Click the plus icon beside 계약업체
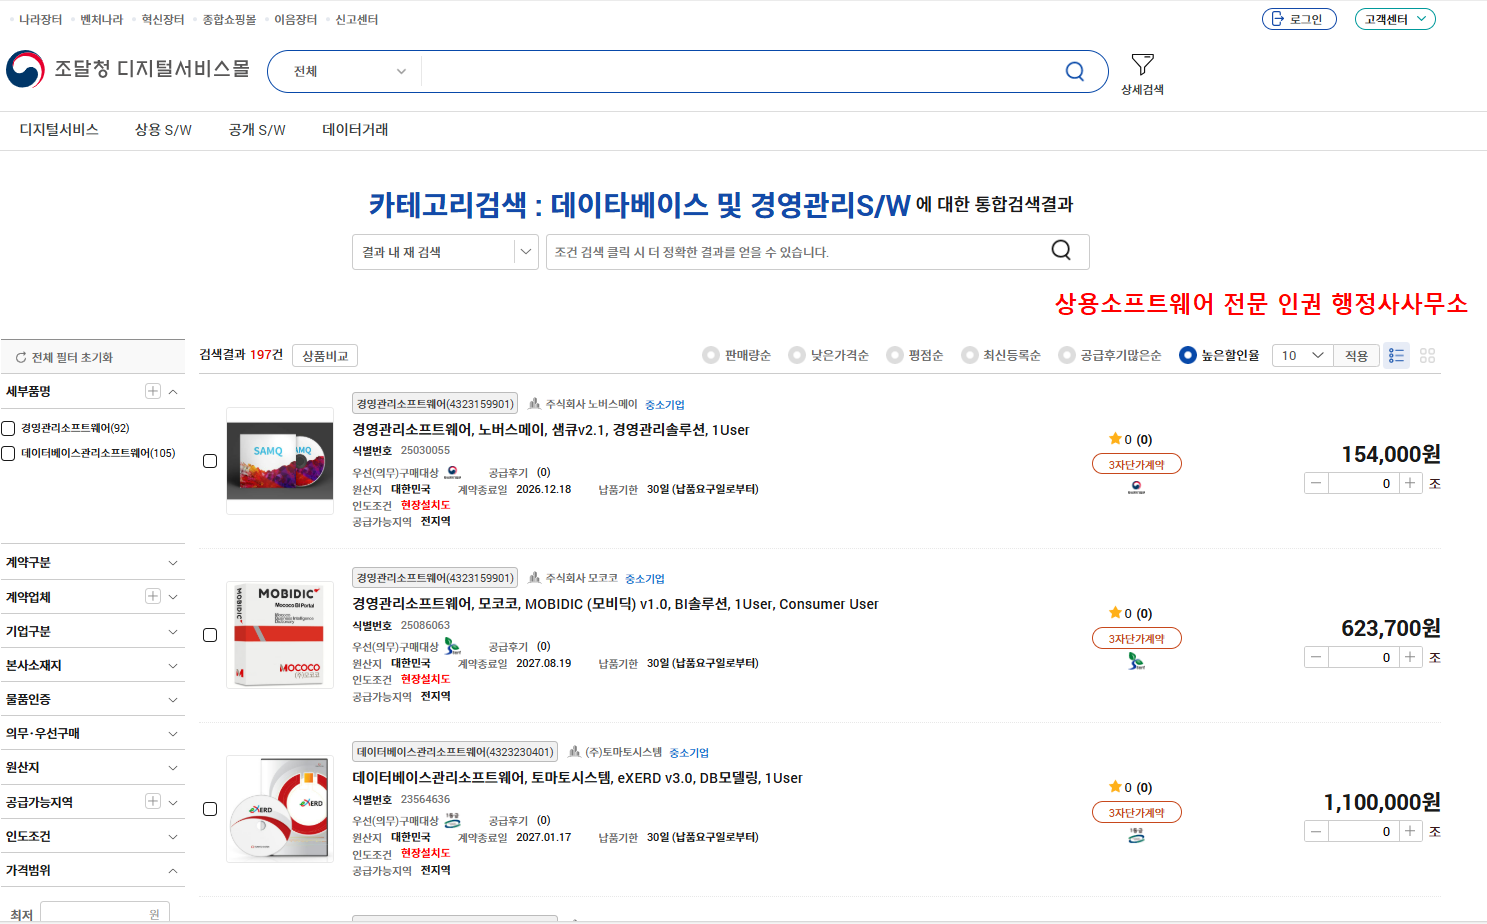Viewport: 1487px width, 924px height. click(x=153, y=596)
